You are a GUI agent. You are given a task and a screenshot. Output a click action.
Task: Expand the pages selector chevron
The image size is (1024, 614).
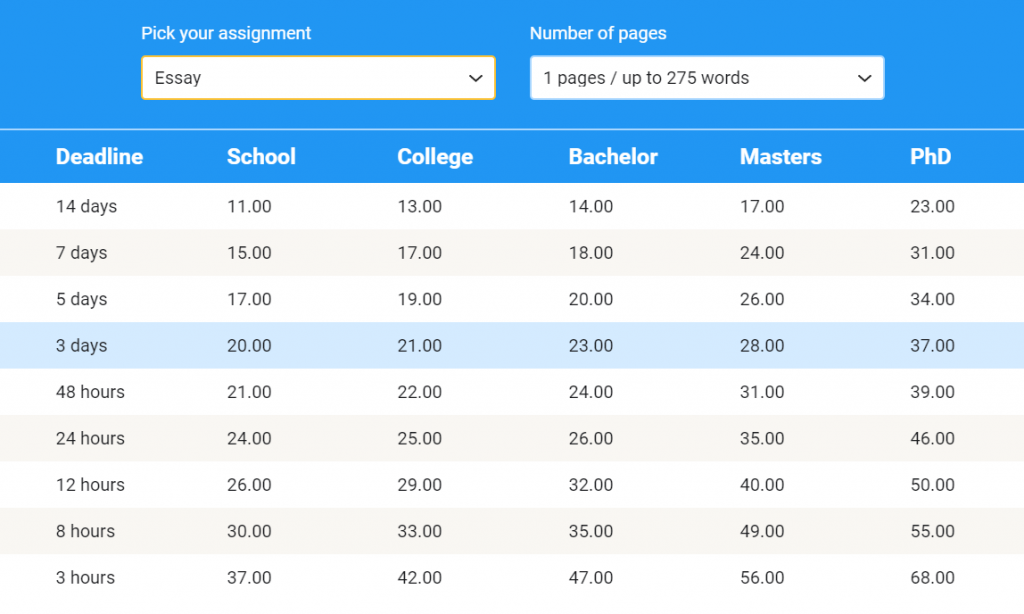pyautogui.click(x=864, y=78)
